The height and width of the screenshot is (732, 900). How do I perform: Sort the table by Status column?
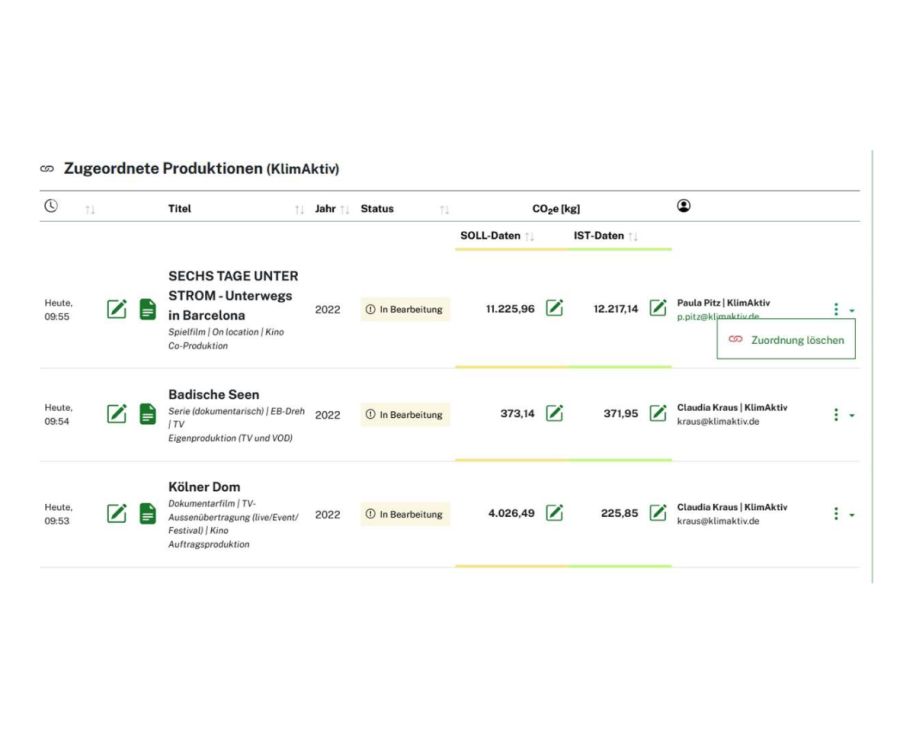click(x=444, y=210)
